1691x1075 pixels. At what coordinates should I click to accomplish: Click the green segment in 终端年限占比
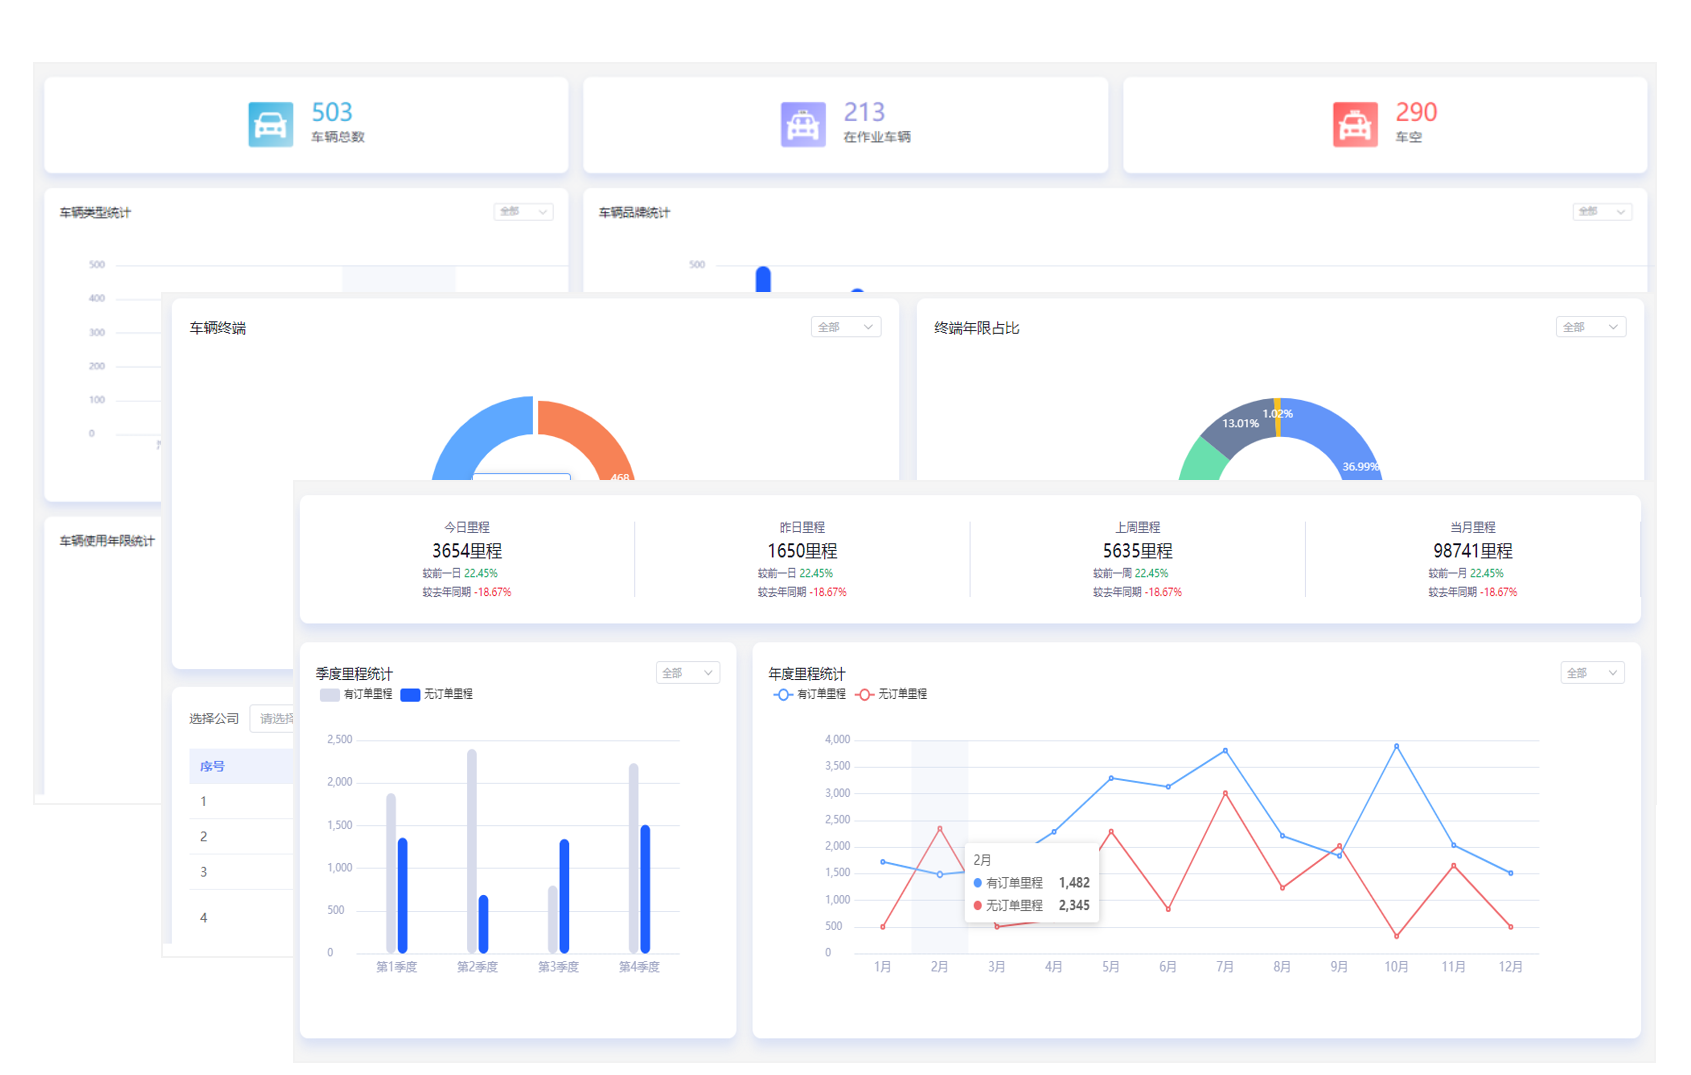(x=1204, y=463)
